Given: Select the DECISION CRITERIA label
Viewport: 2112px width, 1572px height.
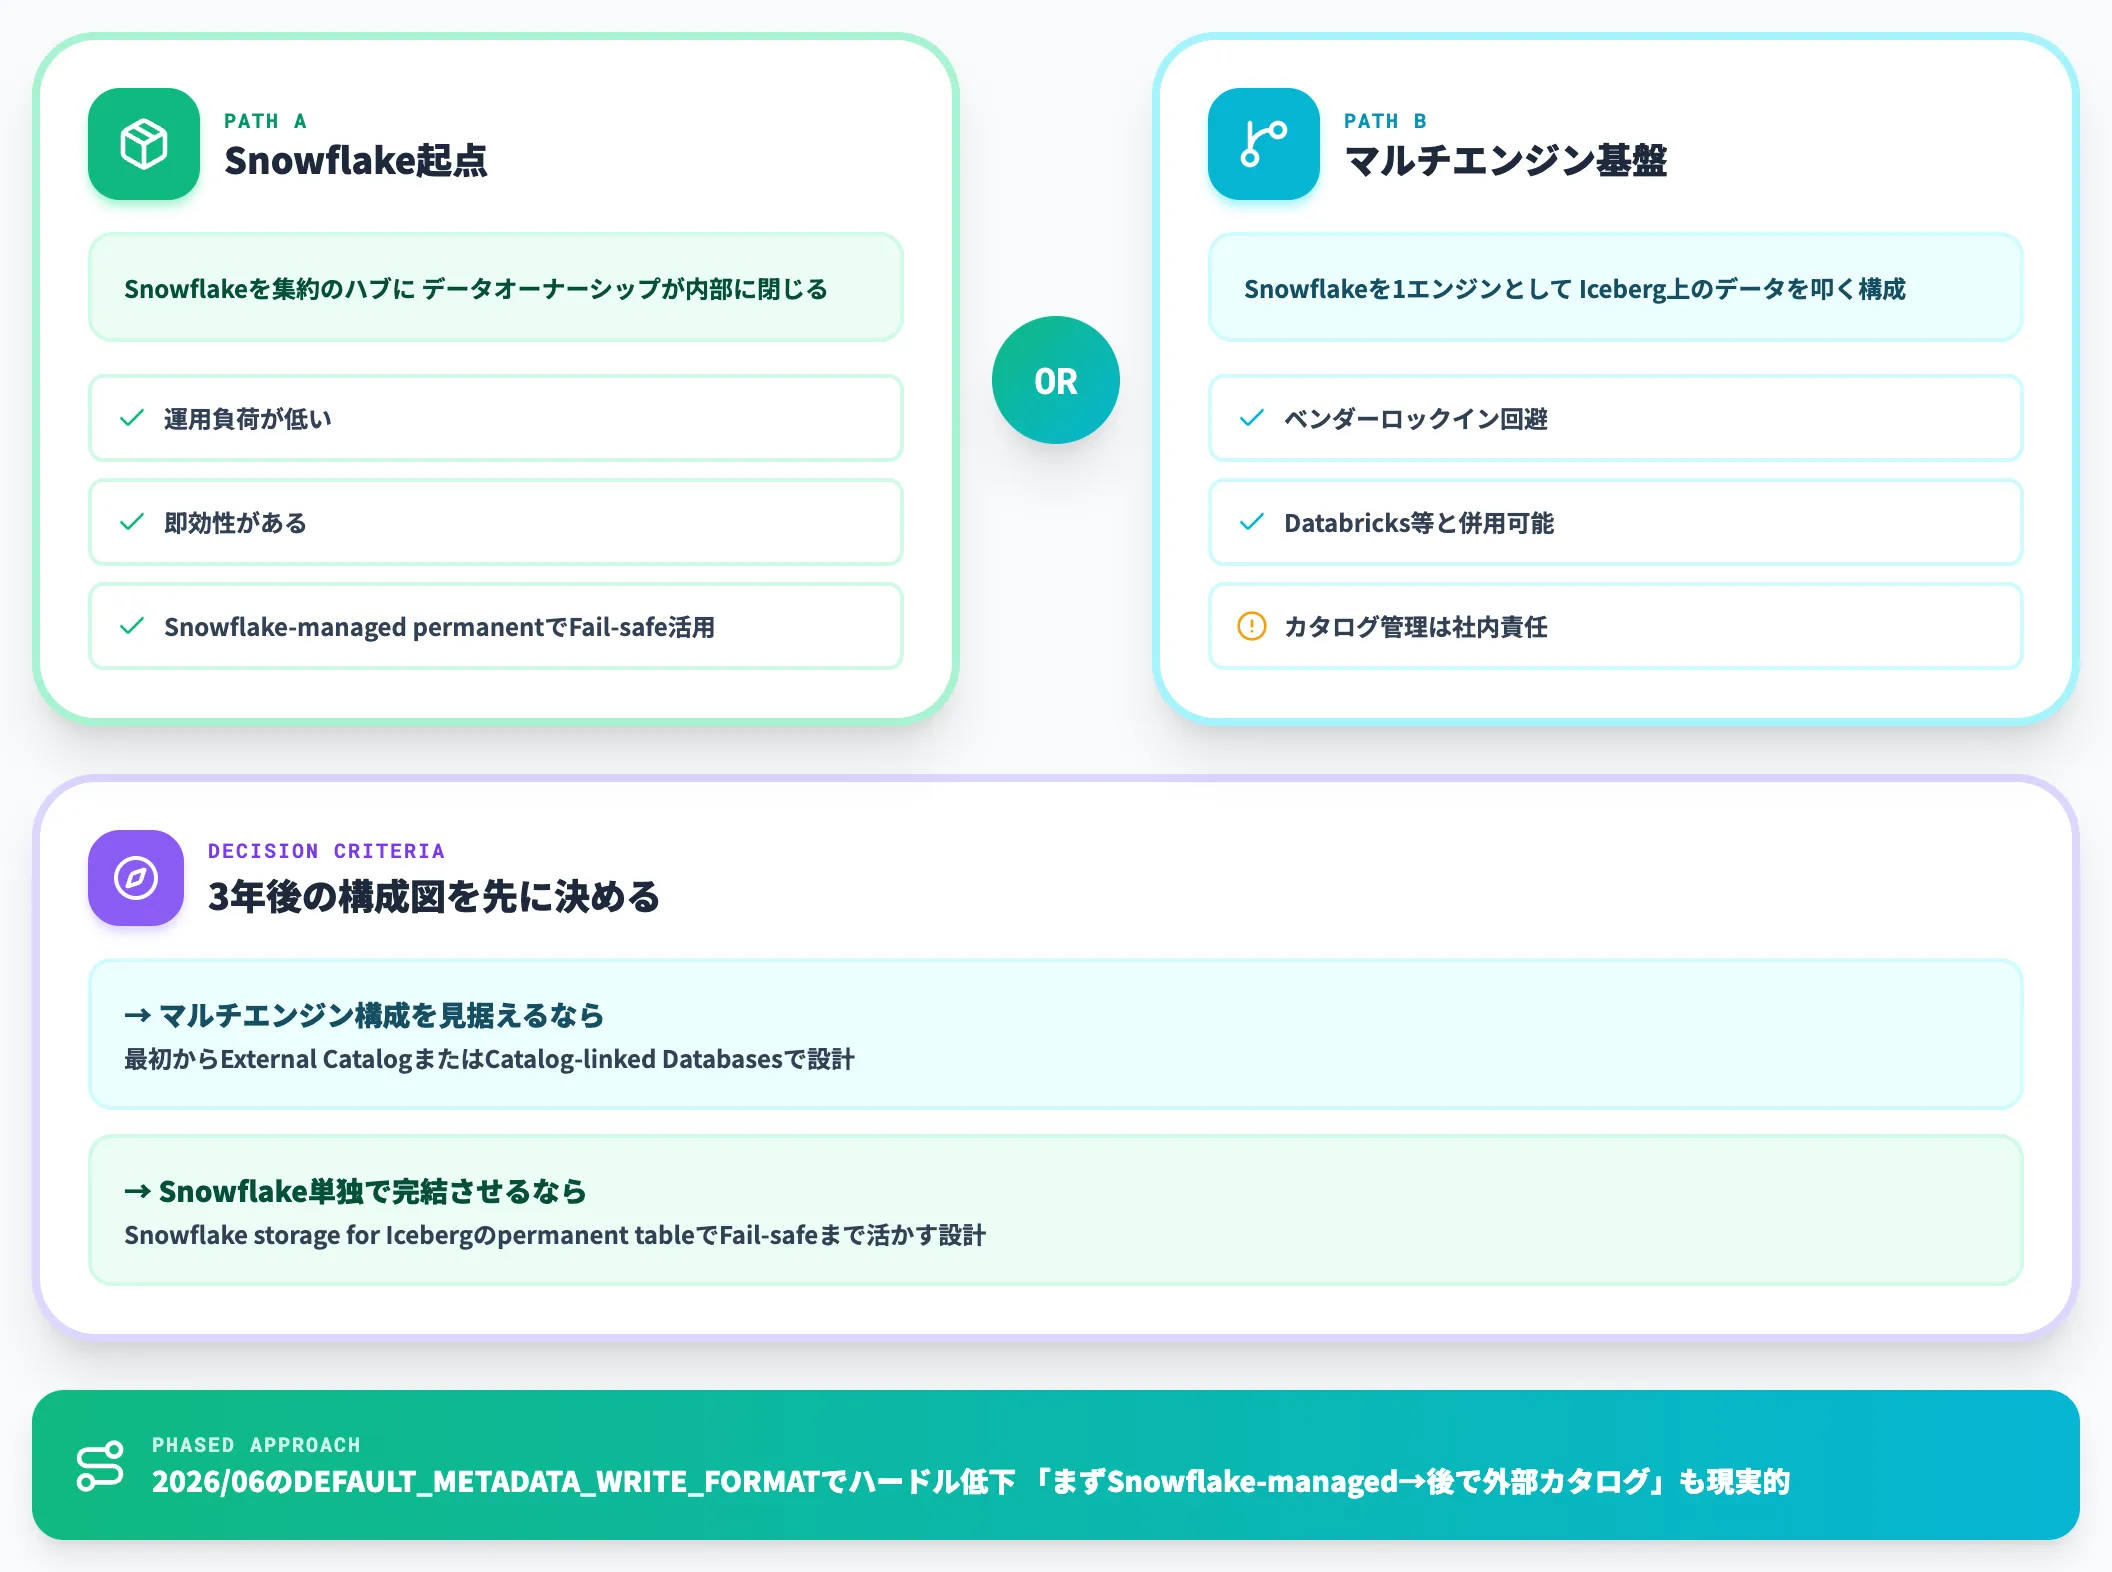Looking at the screenshot, I should (326, 851).
